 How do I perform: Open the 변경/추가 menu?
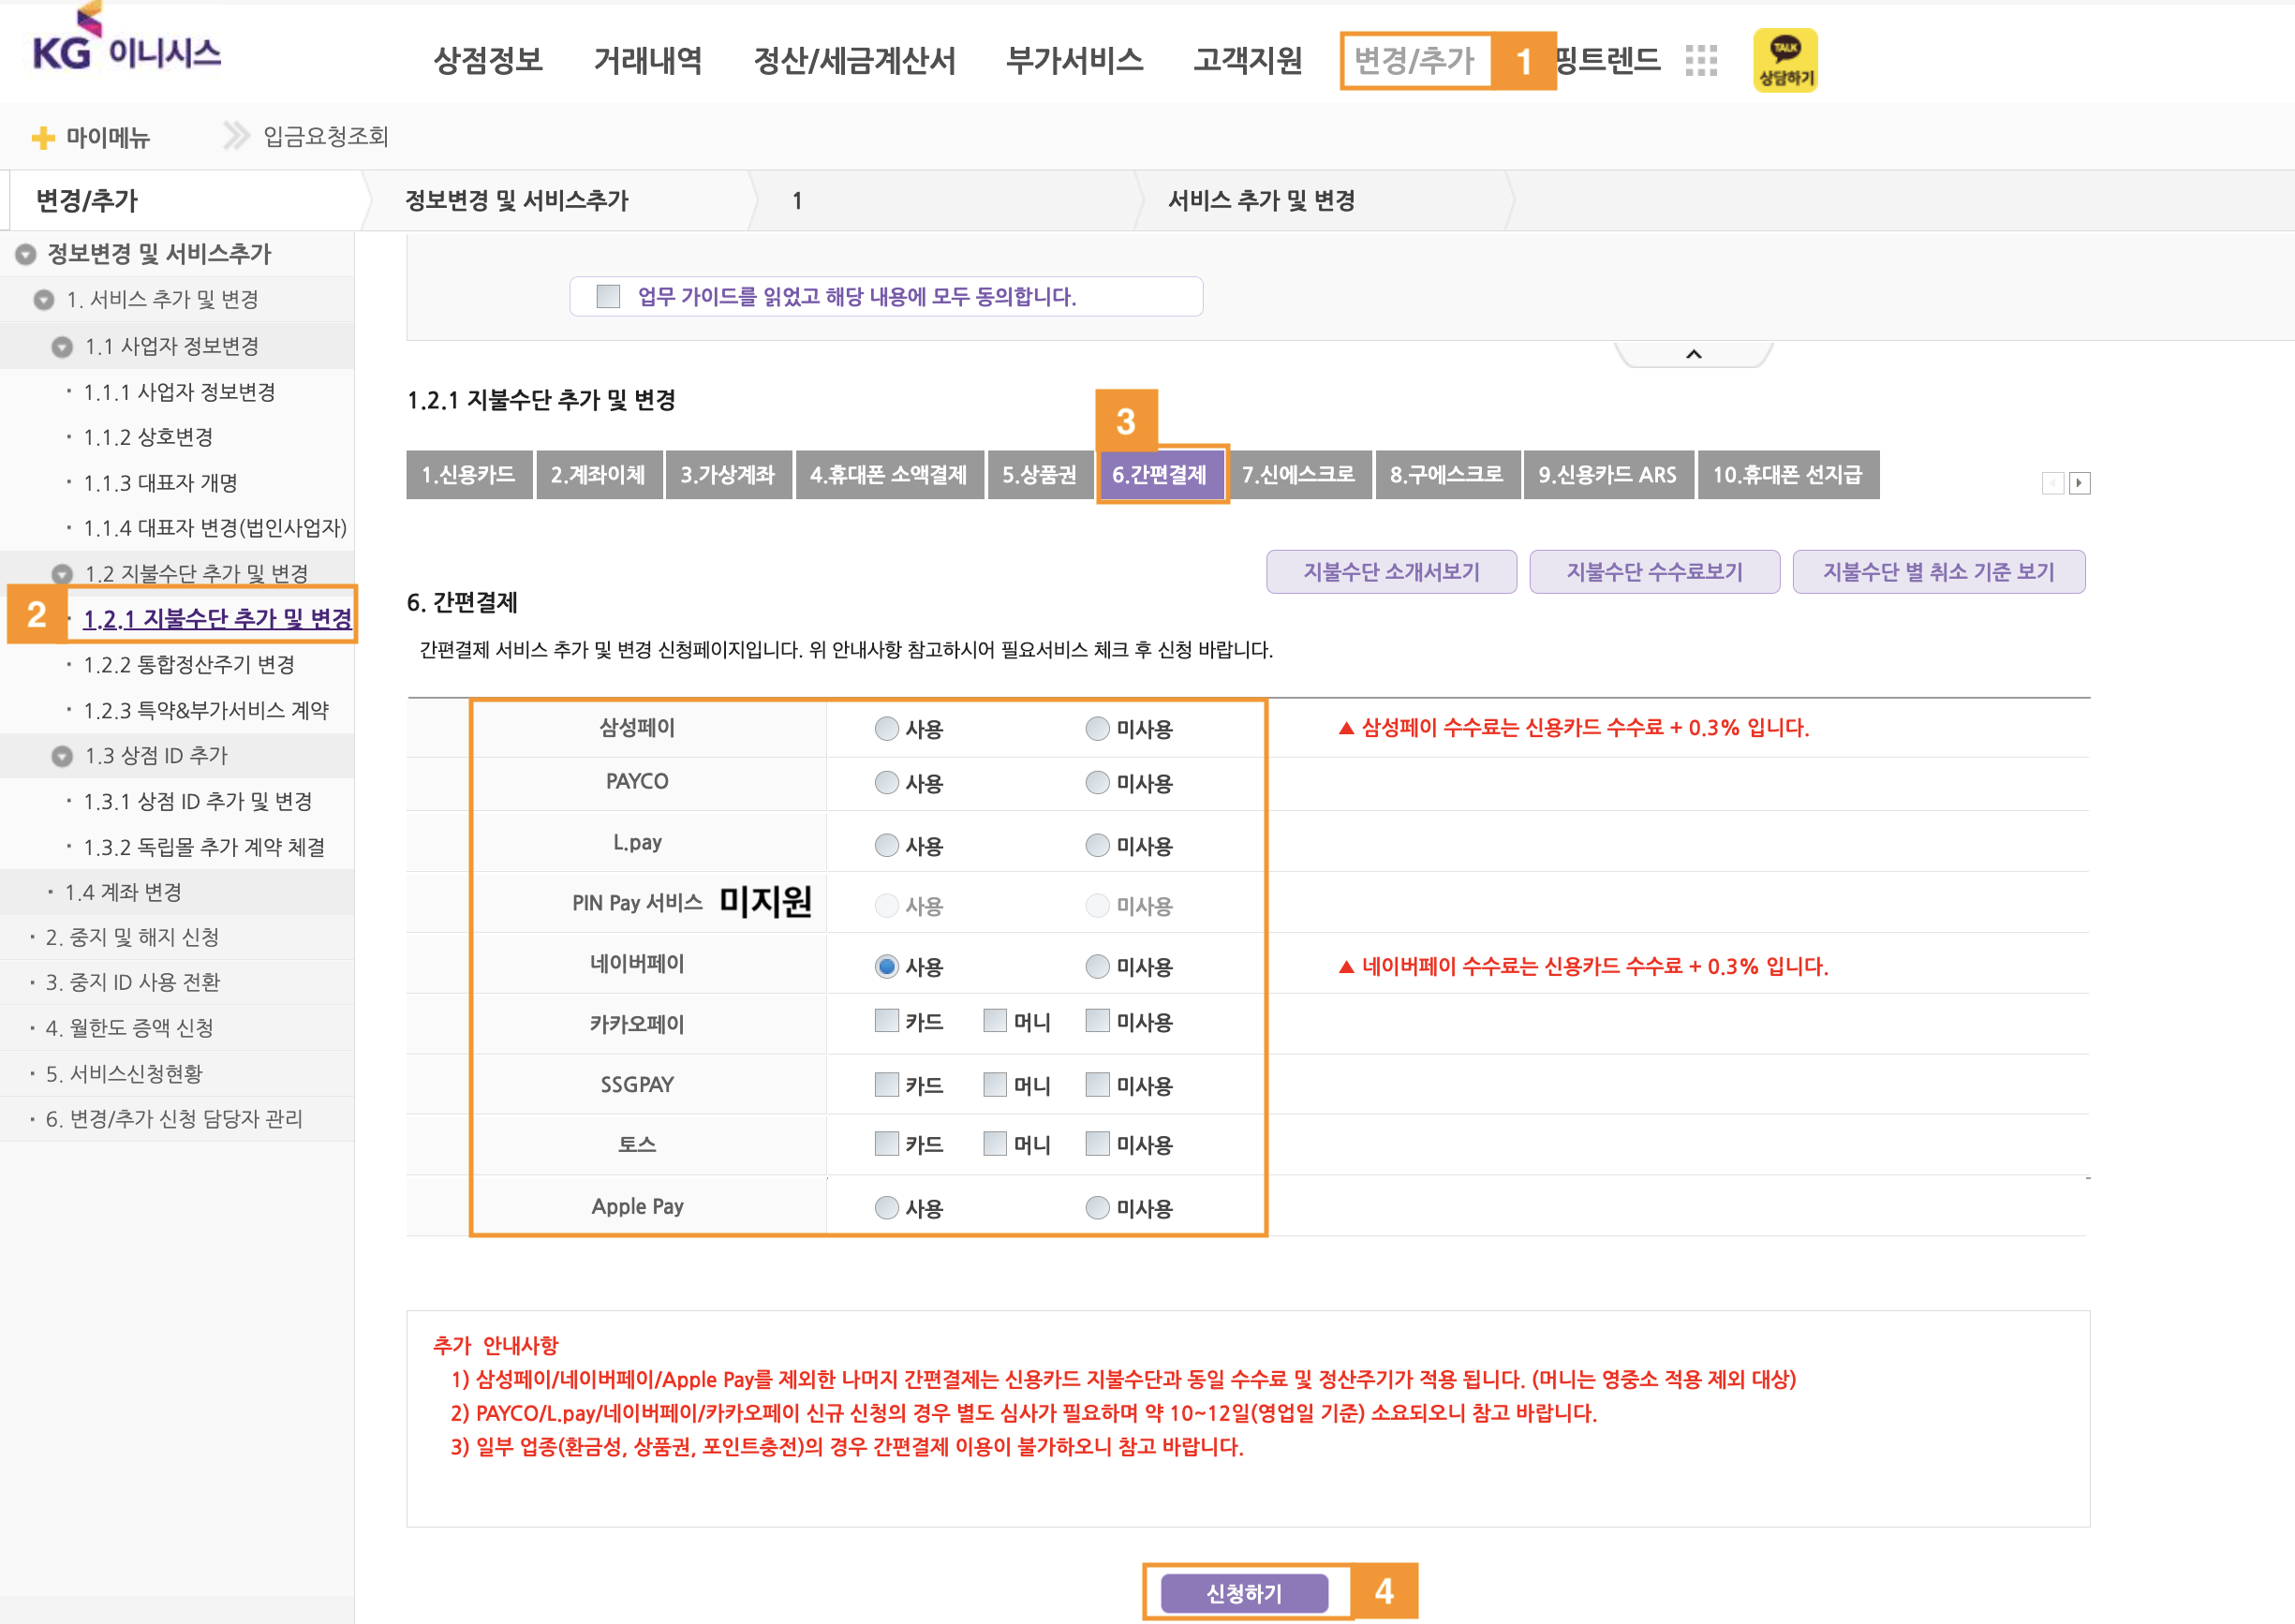click(1414, 61)
